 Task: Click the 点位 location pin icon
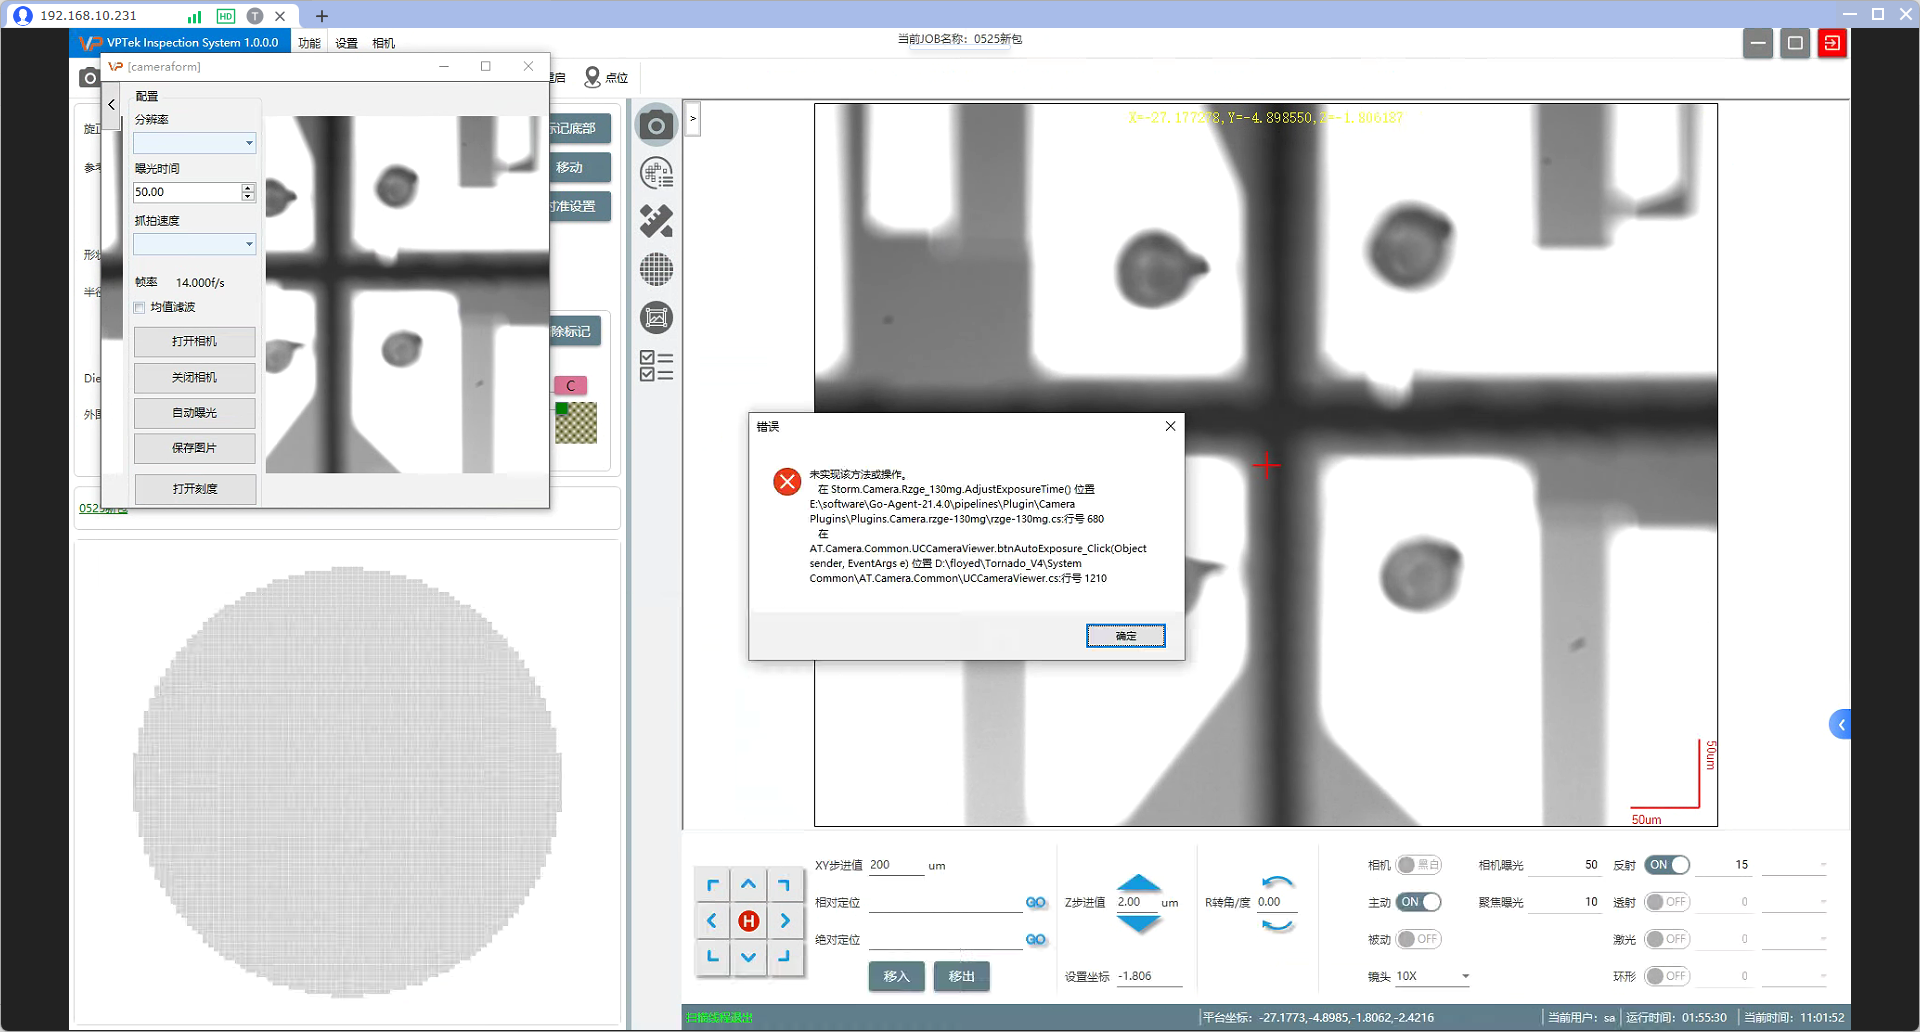click(606, 77)
